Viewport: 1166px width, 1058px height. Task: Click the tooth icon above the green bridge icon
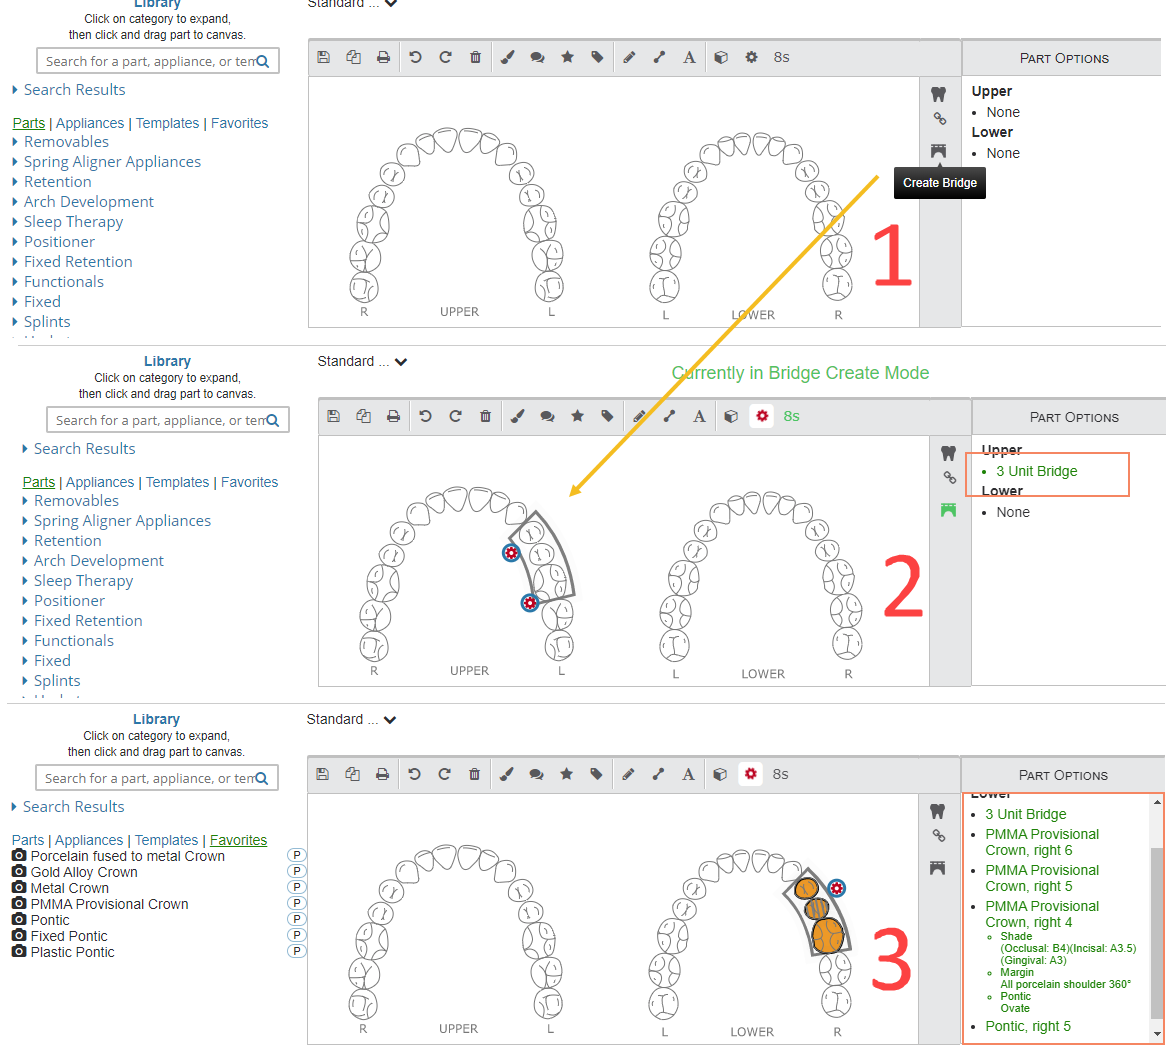[948, 453]
